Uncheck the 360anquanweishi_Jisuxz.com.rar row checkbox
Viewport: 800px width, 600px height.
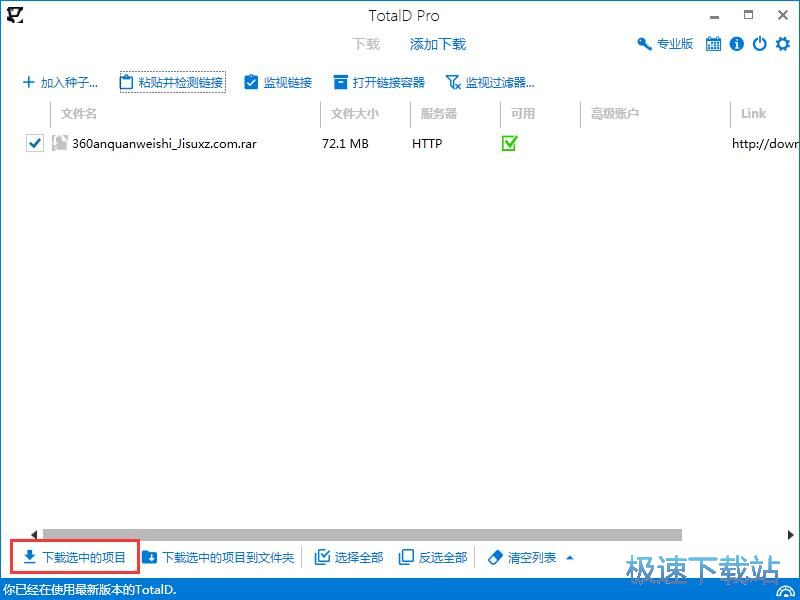(35, 143)
